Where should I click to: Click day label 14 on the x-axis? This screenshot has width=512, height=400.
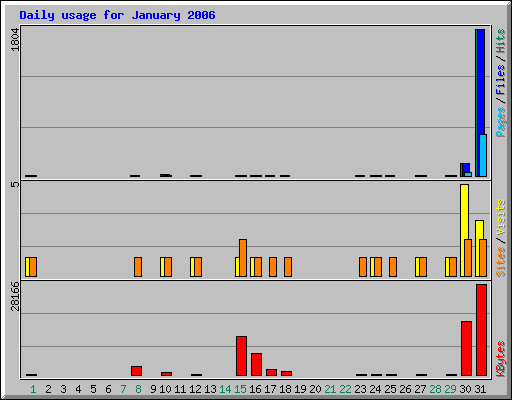click(225, 389)
